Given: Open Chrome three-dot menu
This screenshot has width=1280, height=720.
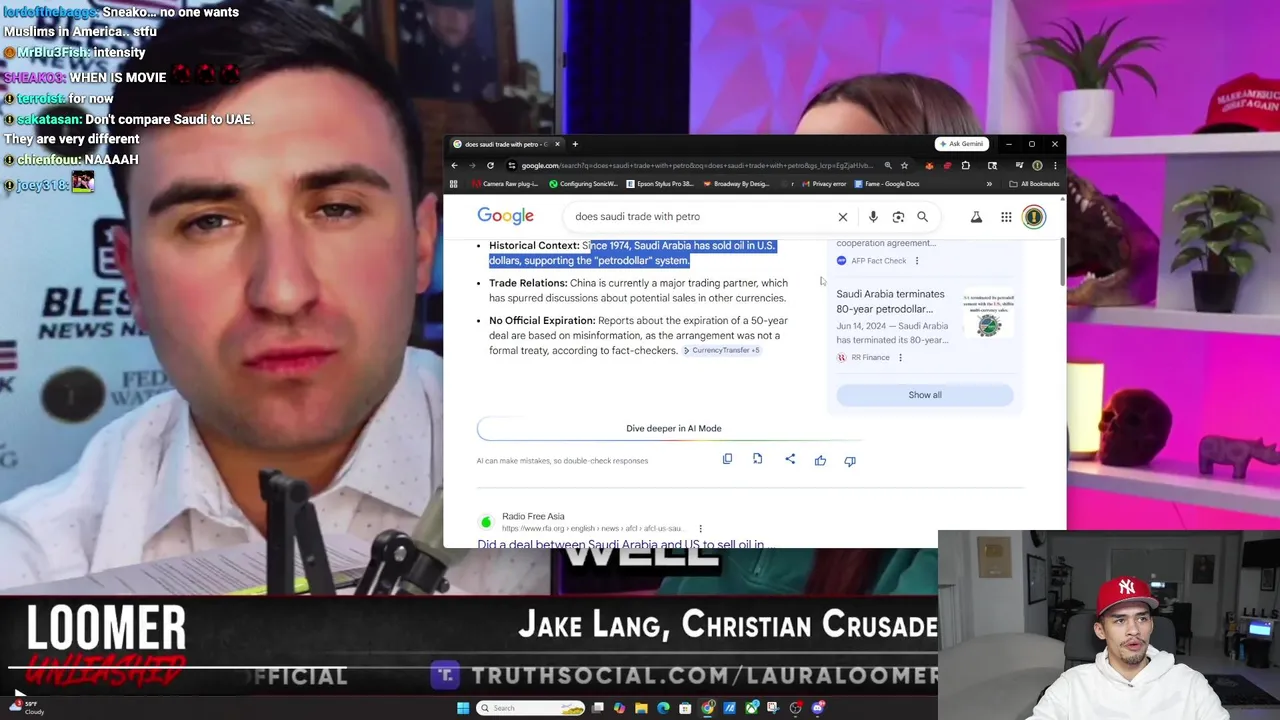Looking at the screenshot, I should click(x=1055, y=165).
